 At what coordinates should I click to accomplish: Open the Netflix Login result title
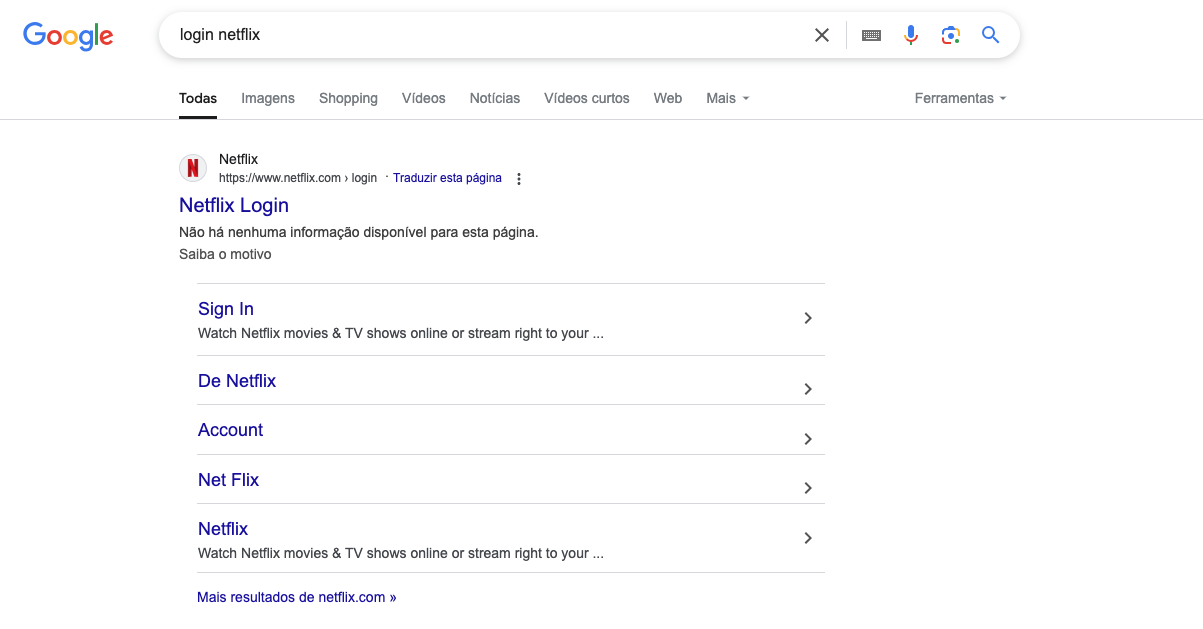tap(234, 205)
